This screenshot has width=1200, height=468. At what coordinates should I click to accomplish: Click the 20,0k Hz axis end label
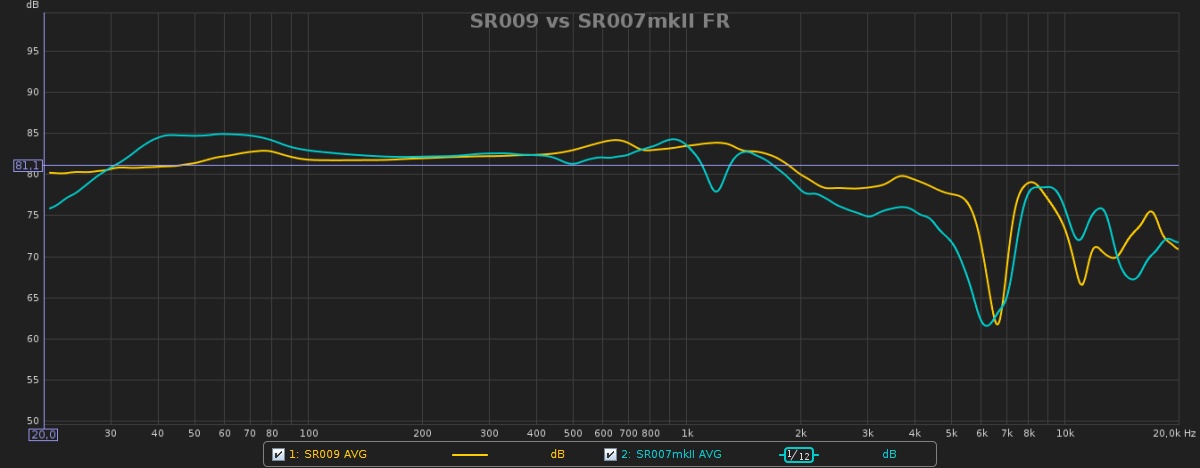[1173, 434]
